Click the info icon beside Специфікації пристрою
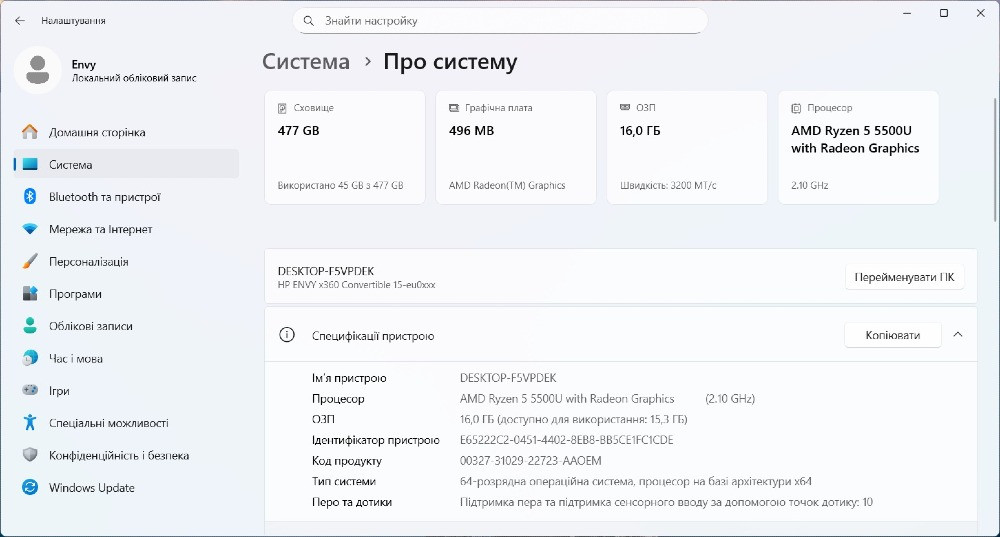The image size is (1000, 537). tap(287, 335)
